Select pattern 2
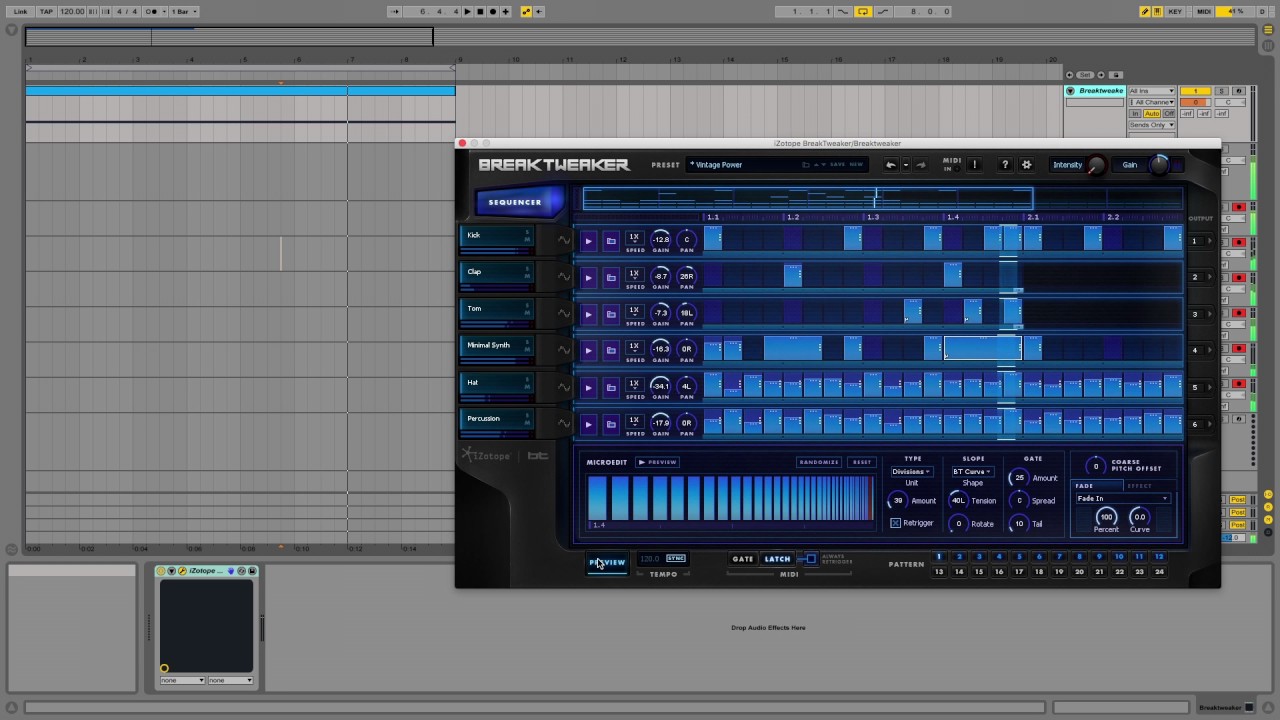This screenshot has width=1280, height=720. (x=959, y=557)
